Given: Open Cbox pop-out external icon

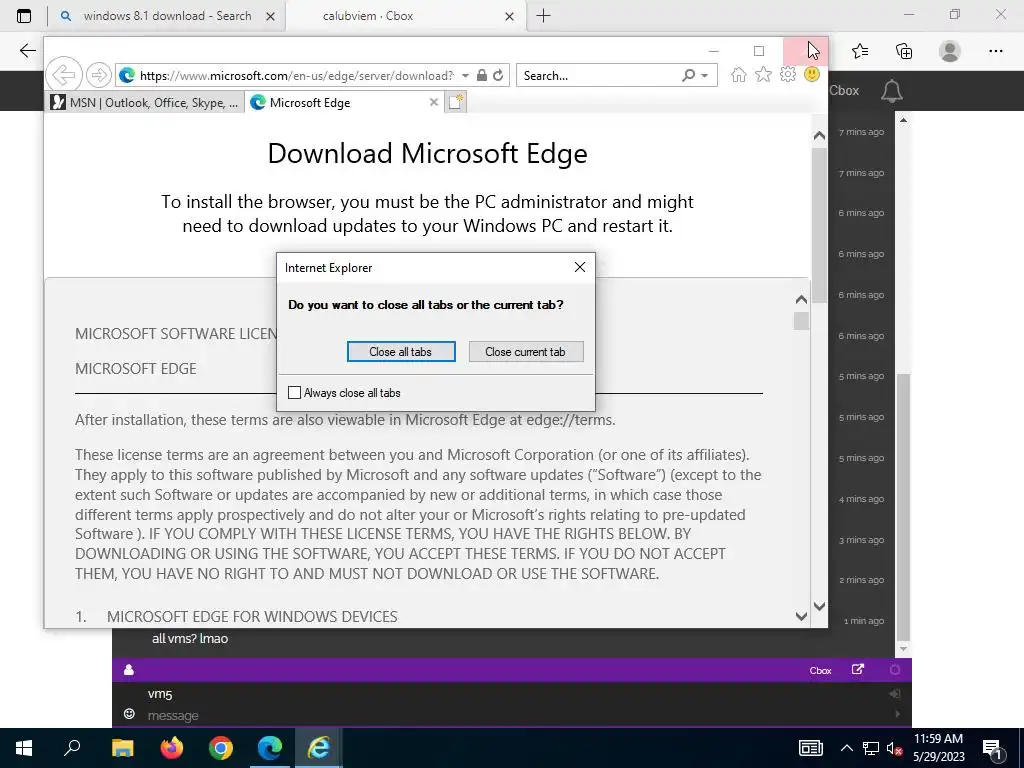Looking at the screenshot, I should (x=858, y=669).
